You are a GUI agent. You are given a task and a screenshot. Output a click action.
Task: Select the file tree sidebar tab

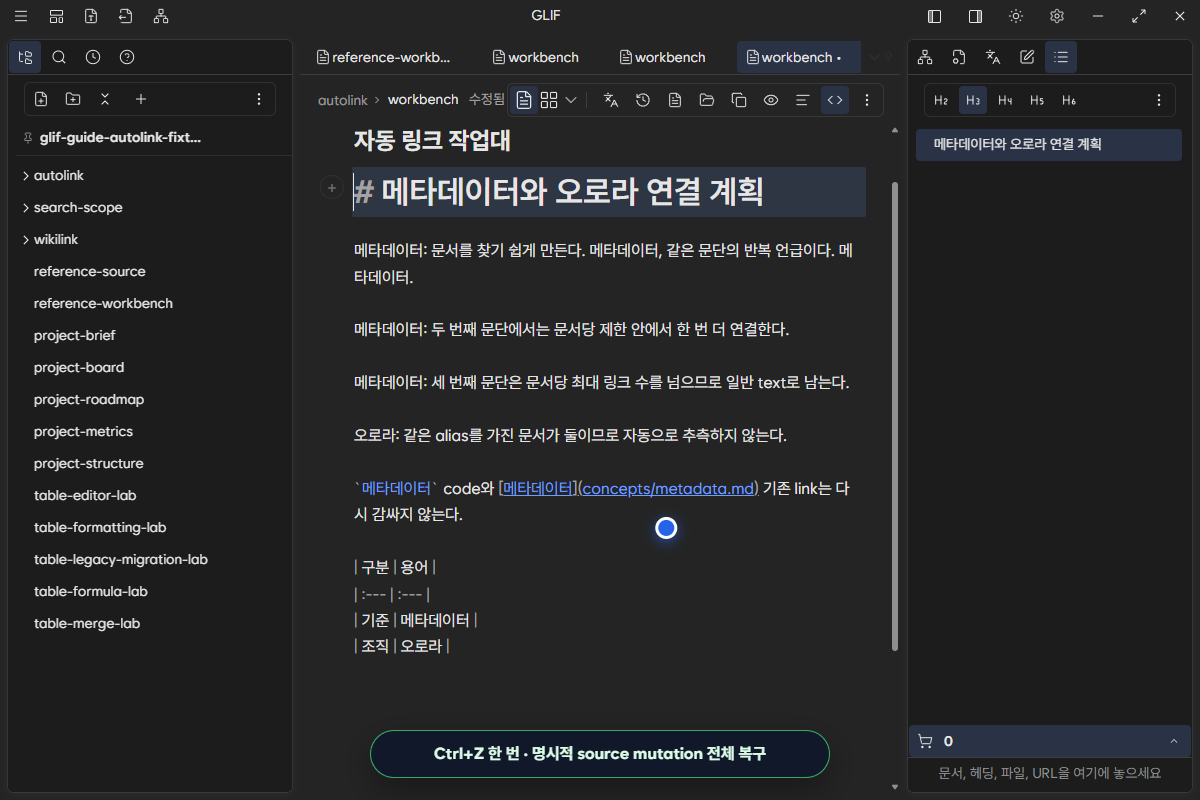tap(25, 57)
